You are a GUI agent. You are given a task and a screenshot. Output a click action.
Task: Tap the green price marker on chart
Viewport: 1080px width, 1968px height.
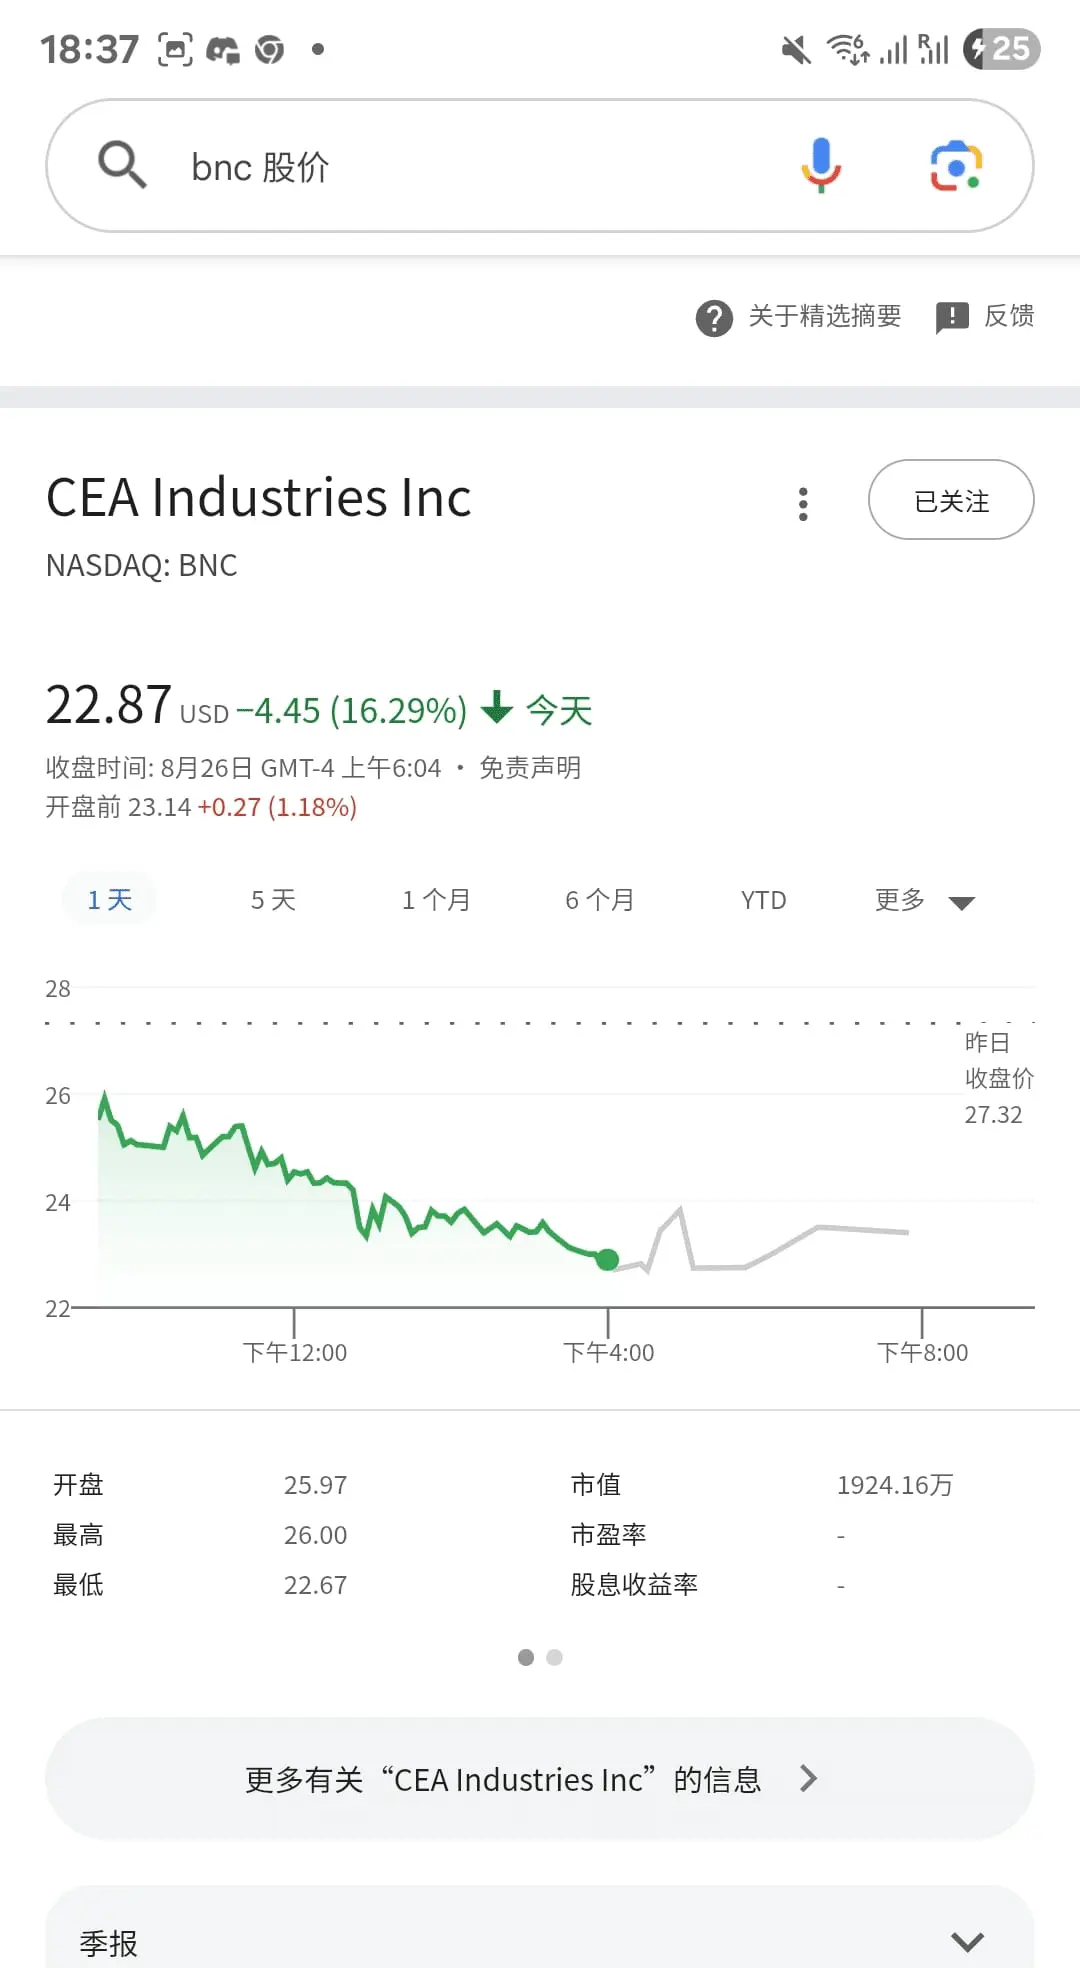click(x=607, y=1260)
